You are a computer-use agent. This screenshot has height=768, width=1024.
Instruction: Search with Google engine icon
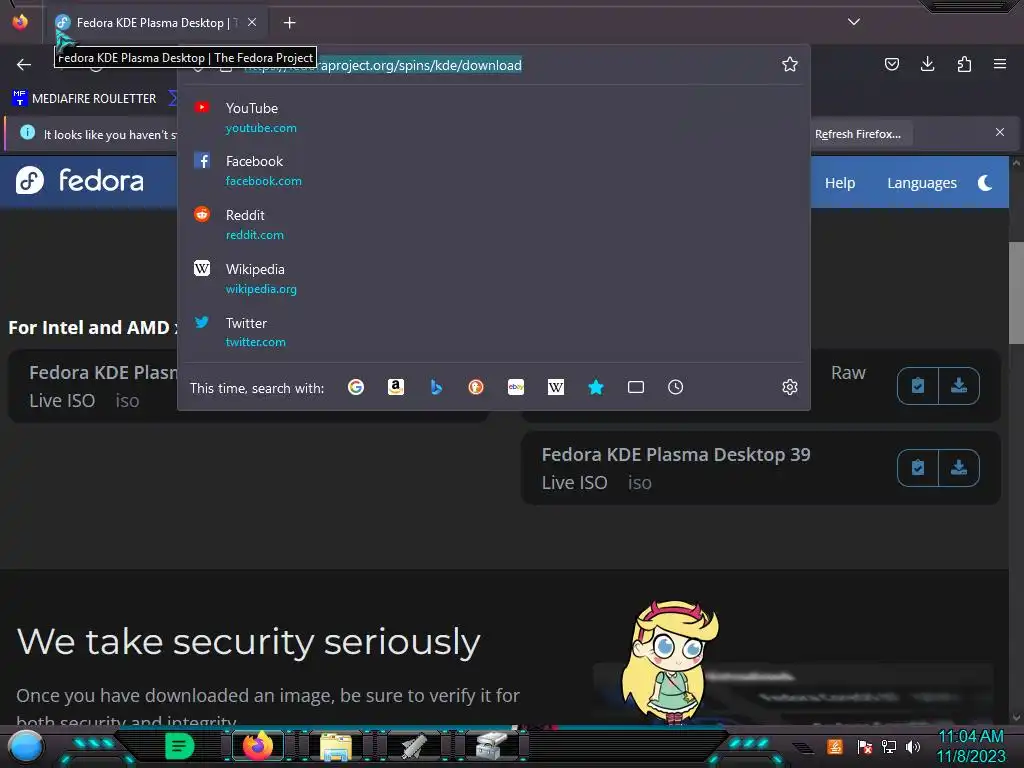click(x=356, y=387)
